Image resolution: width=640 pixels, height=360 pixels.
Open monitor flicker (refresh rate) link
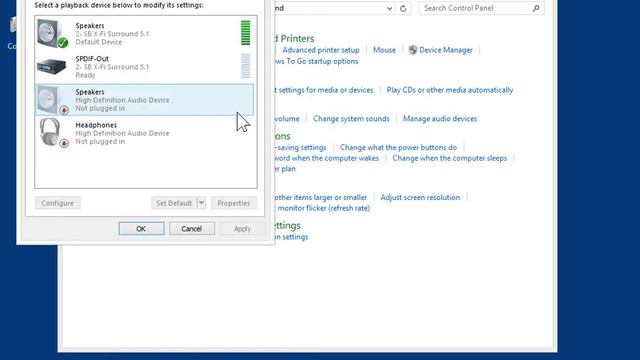click(x=323, y=208)
